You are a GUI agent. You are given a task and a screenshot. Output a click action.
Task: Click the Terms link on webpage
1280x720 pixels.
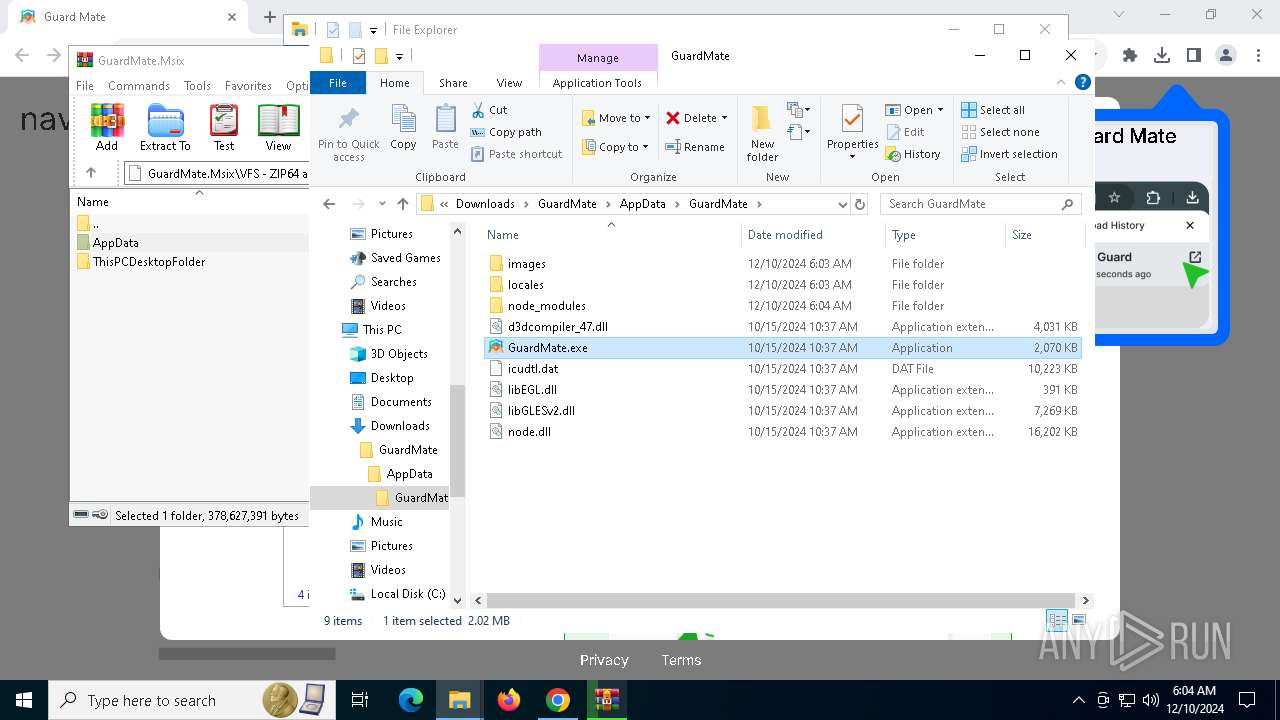(681, 660)
